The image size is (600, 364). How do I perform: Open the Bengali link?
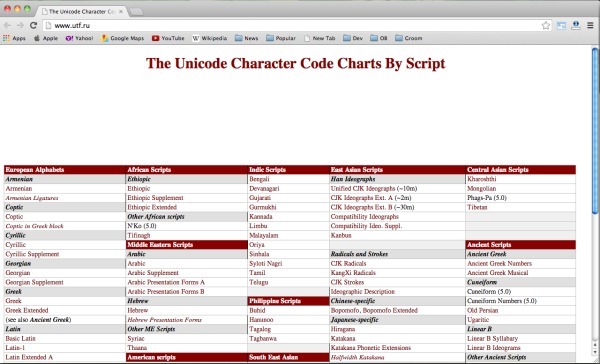259,179
